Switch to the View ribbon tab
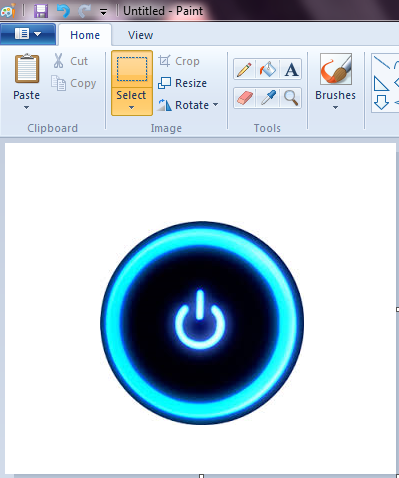This screenshot has height=478, width=399. (140, 35)
